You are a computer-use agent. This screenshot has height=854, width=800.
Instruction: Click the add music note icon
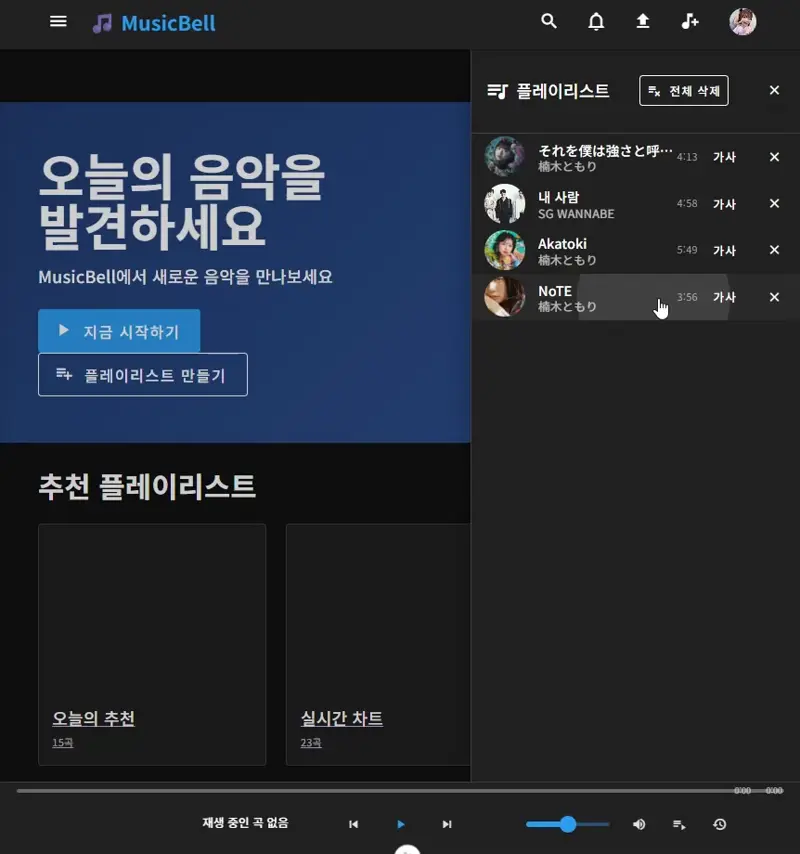coord(690,22)
